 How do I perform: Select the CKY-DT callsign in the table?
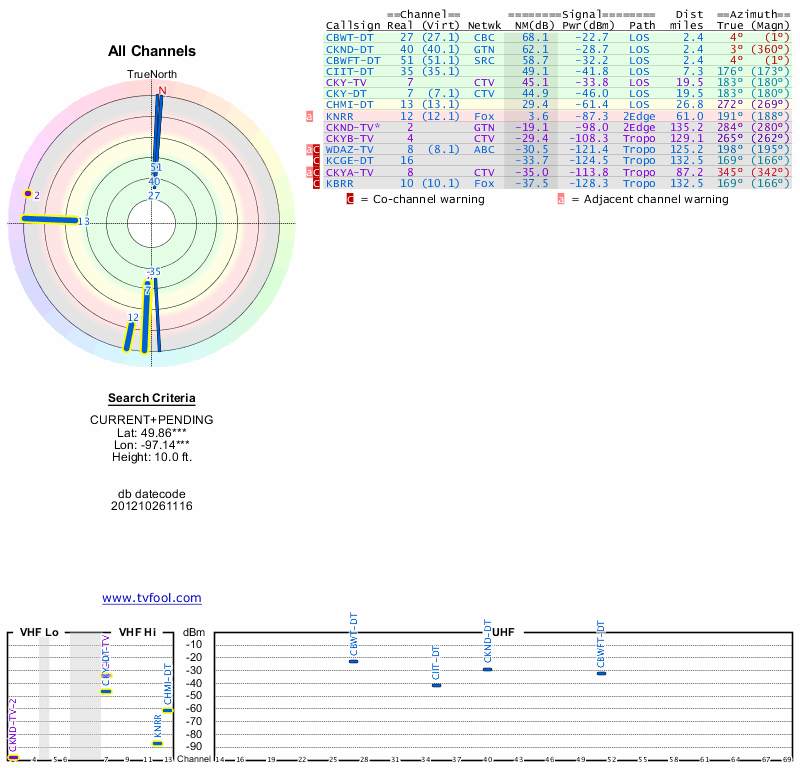point(346,93)
